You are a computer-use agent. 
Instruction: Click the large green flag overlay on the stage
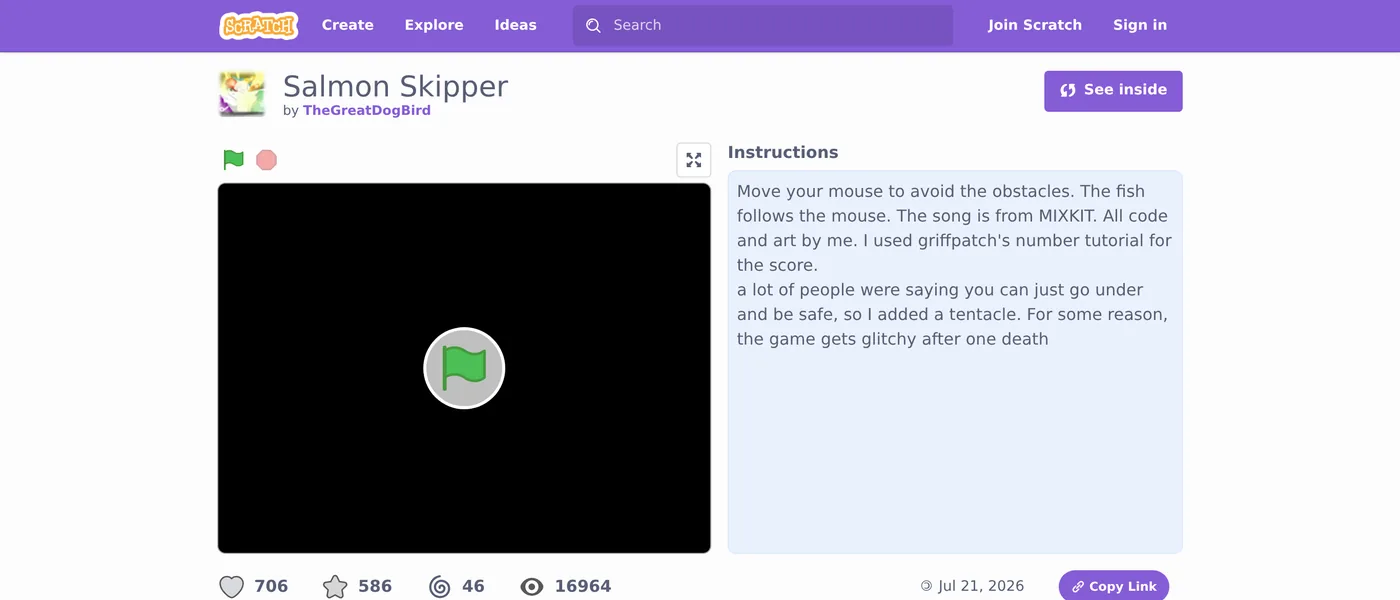coord(464,368)
